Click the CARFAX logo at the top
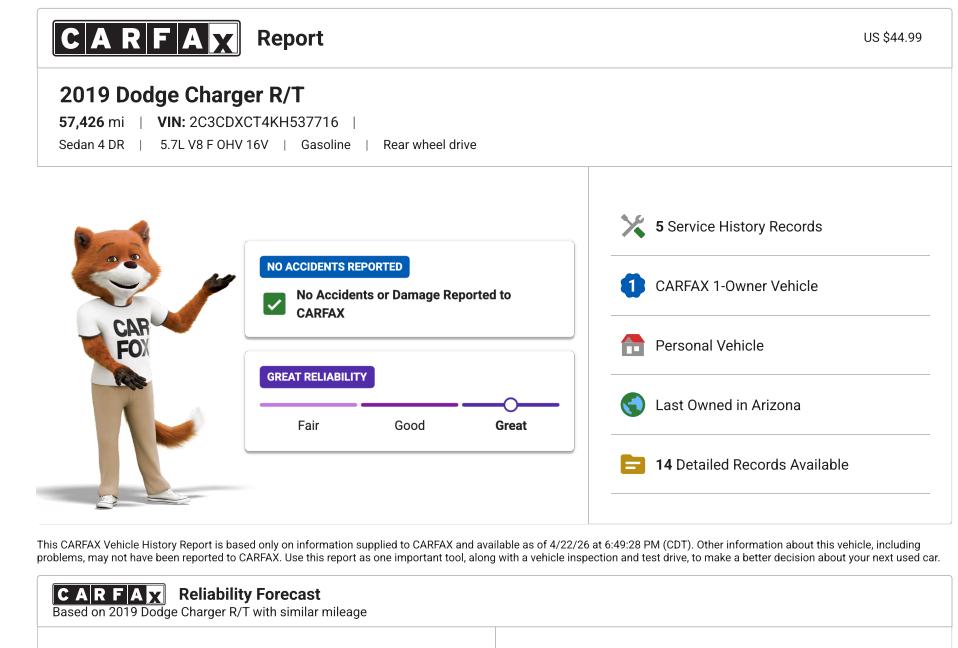 point(147,38)
